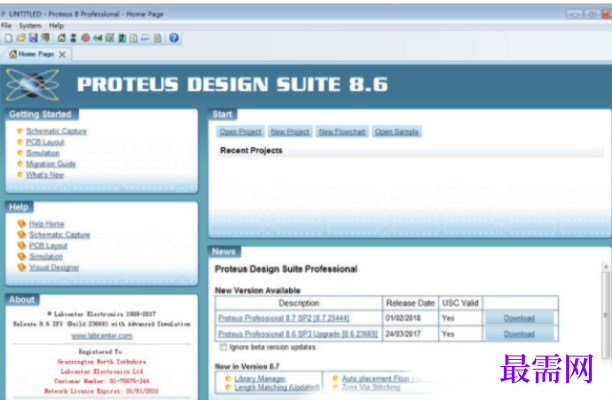Create a new project with toolbar icon
The image size is (612, 400).
pos(9,38)
